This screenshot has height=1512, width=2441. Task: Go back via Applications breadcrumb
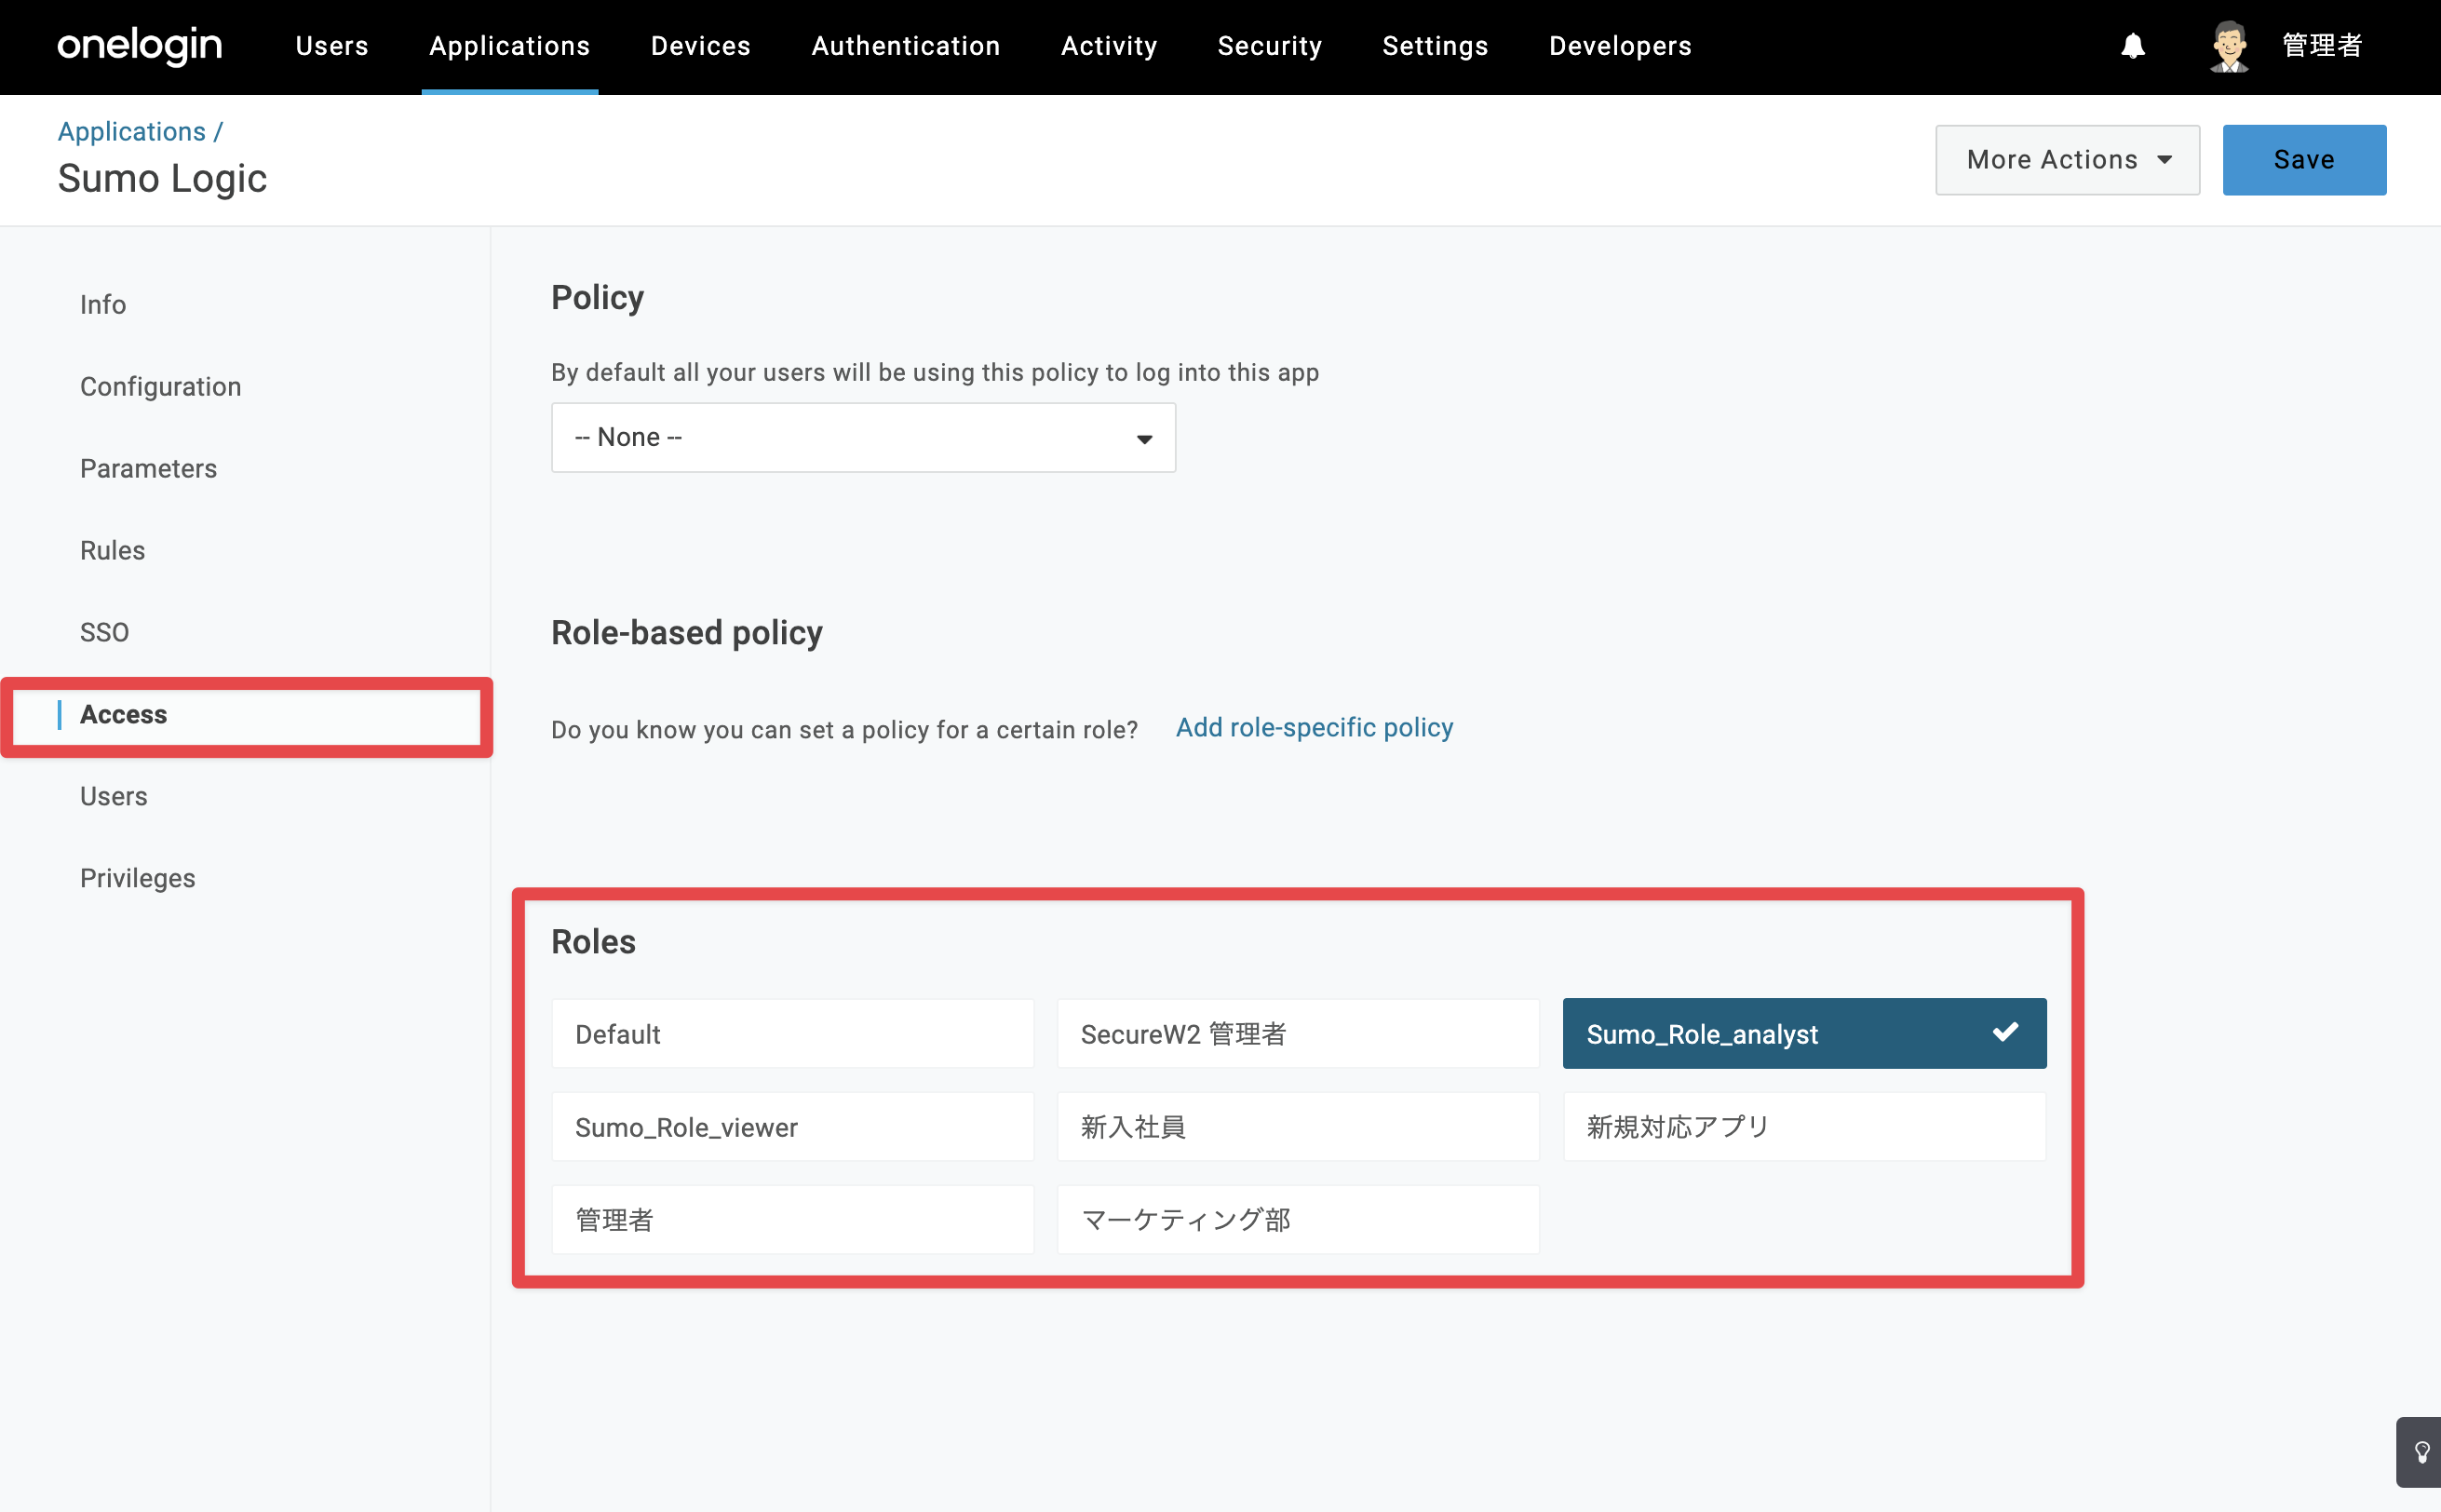coord(132,131)
